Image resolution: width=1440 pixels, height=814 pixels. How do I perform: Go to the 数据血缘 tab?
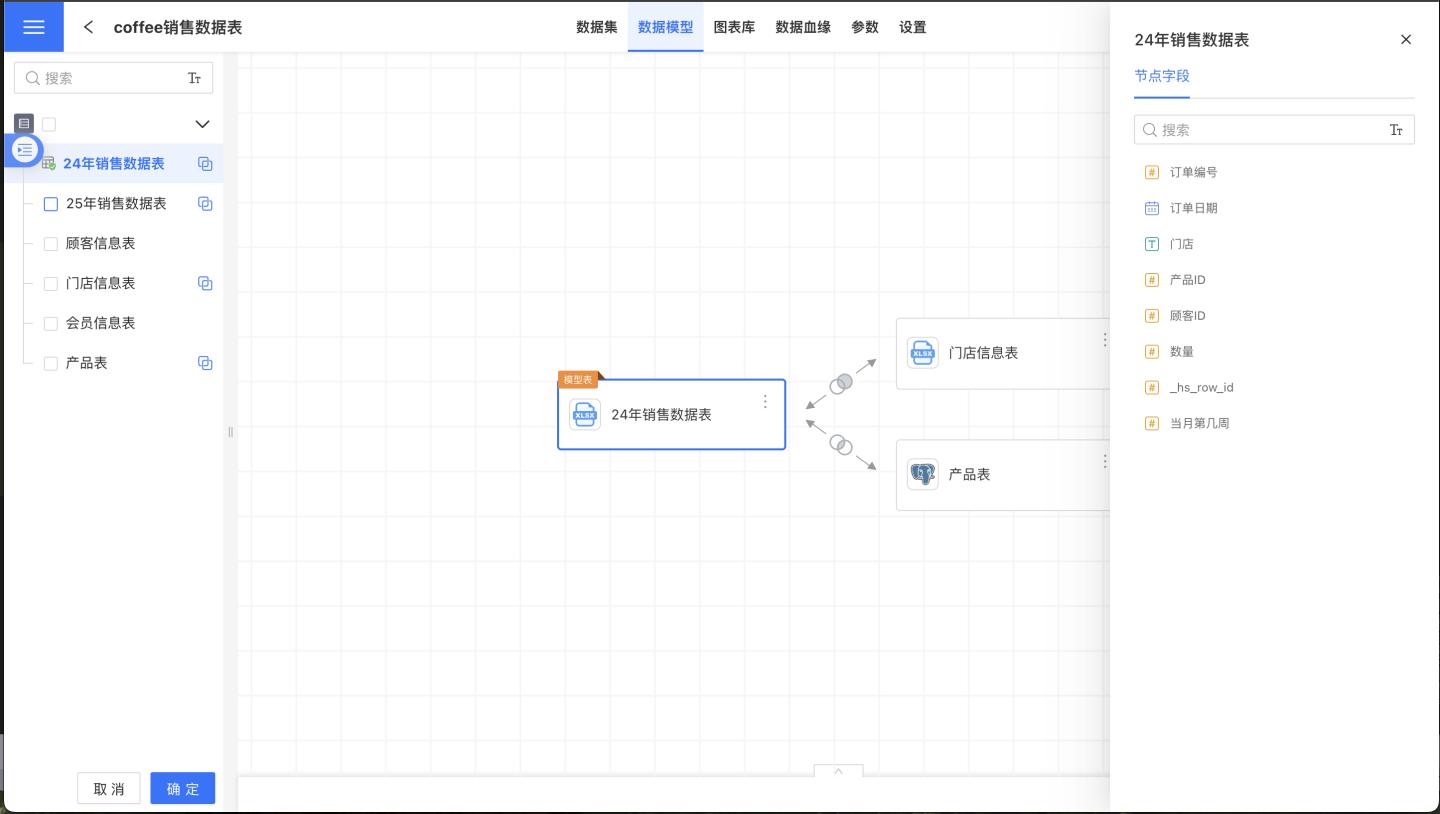803,27
